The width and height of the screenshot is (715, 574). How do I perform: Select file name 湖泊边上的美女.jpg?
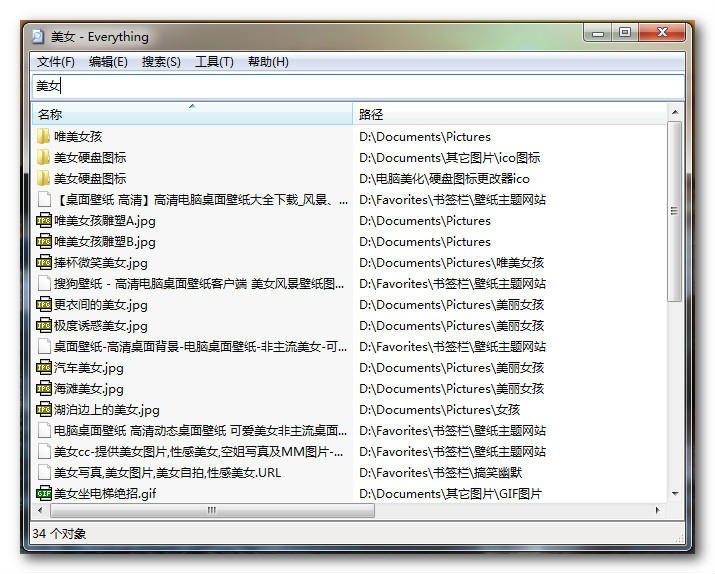106,409
